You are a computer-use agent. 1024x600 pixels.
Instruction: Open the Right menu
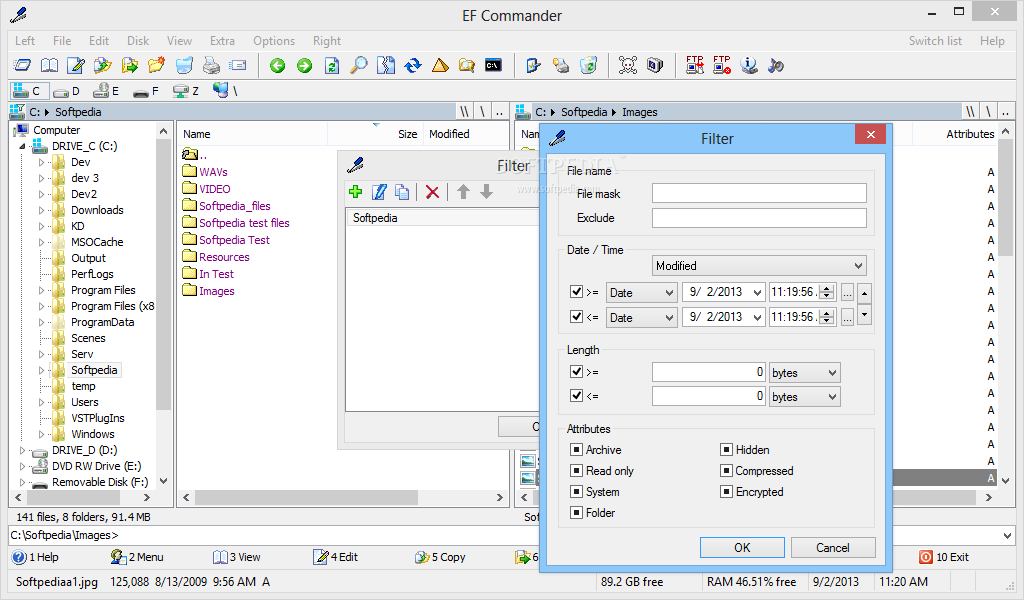click(x=327, y=40)
